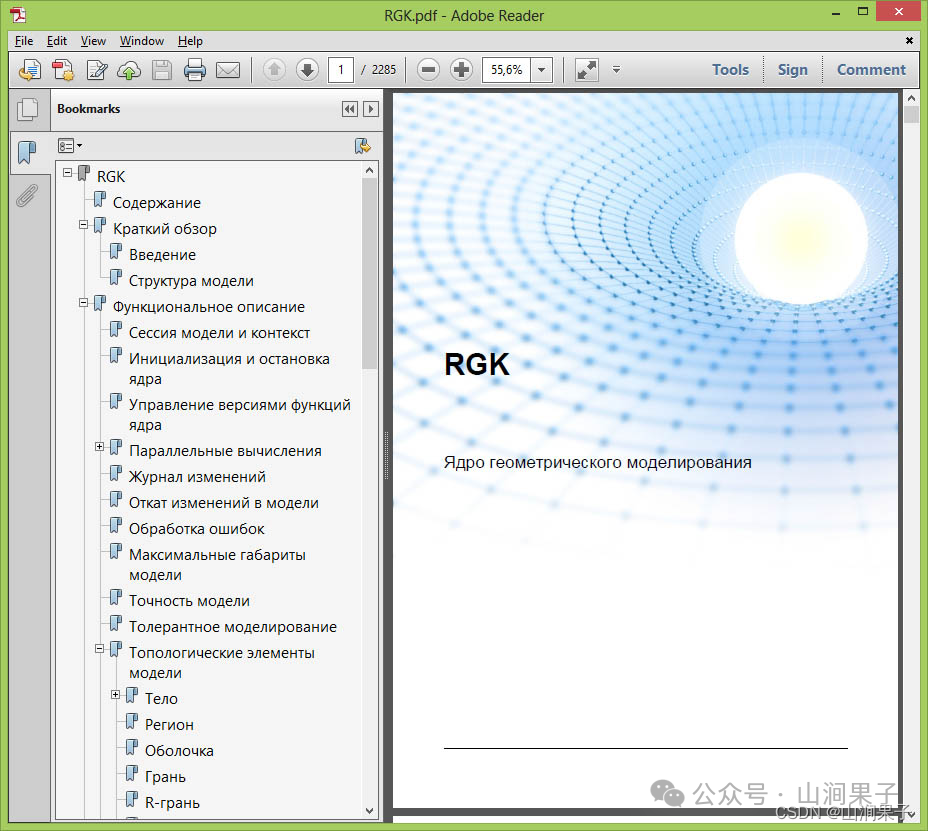
Task: Open the Edit menu
Action: (x=57, y=41)
